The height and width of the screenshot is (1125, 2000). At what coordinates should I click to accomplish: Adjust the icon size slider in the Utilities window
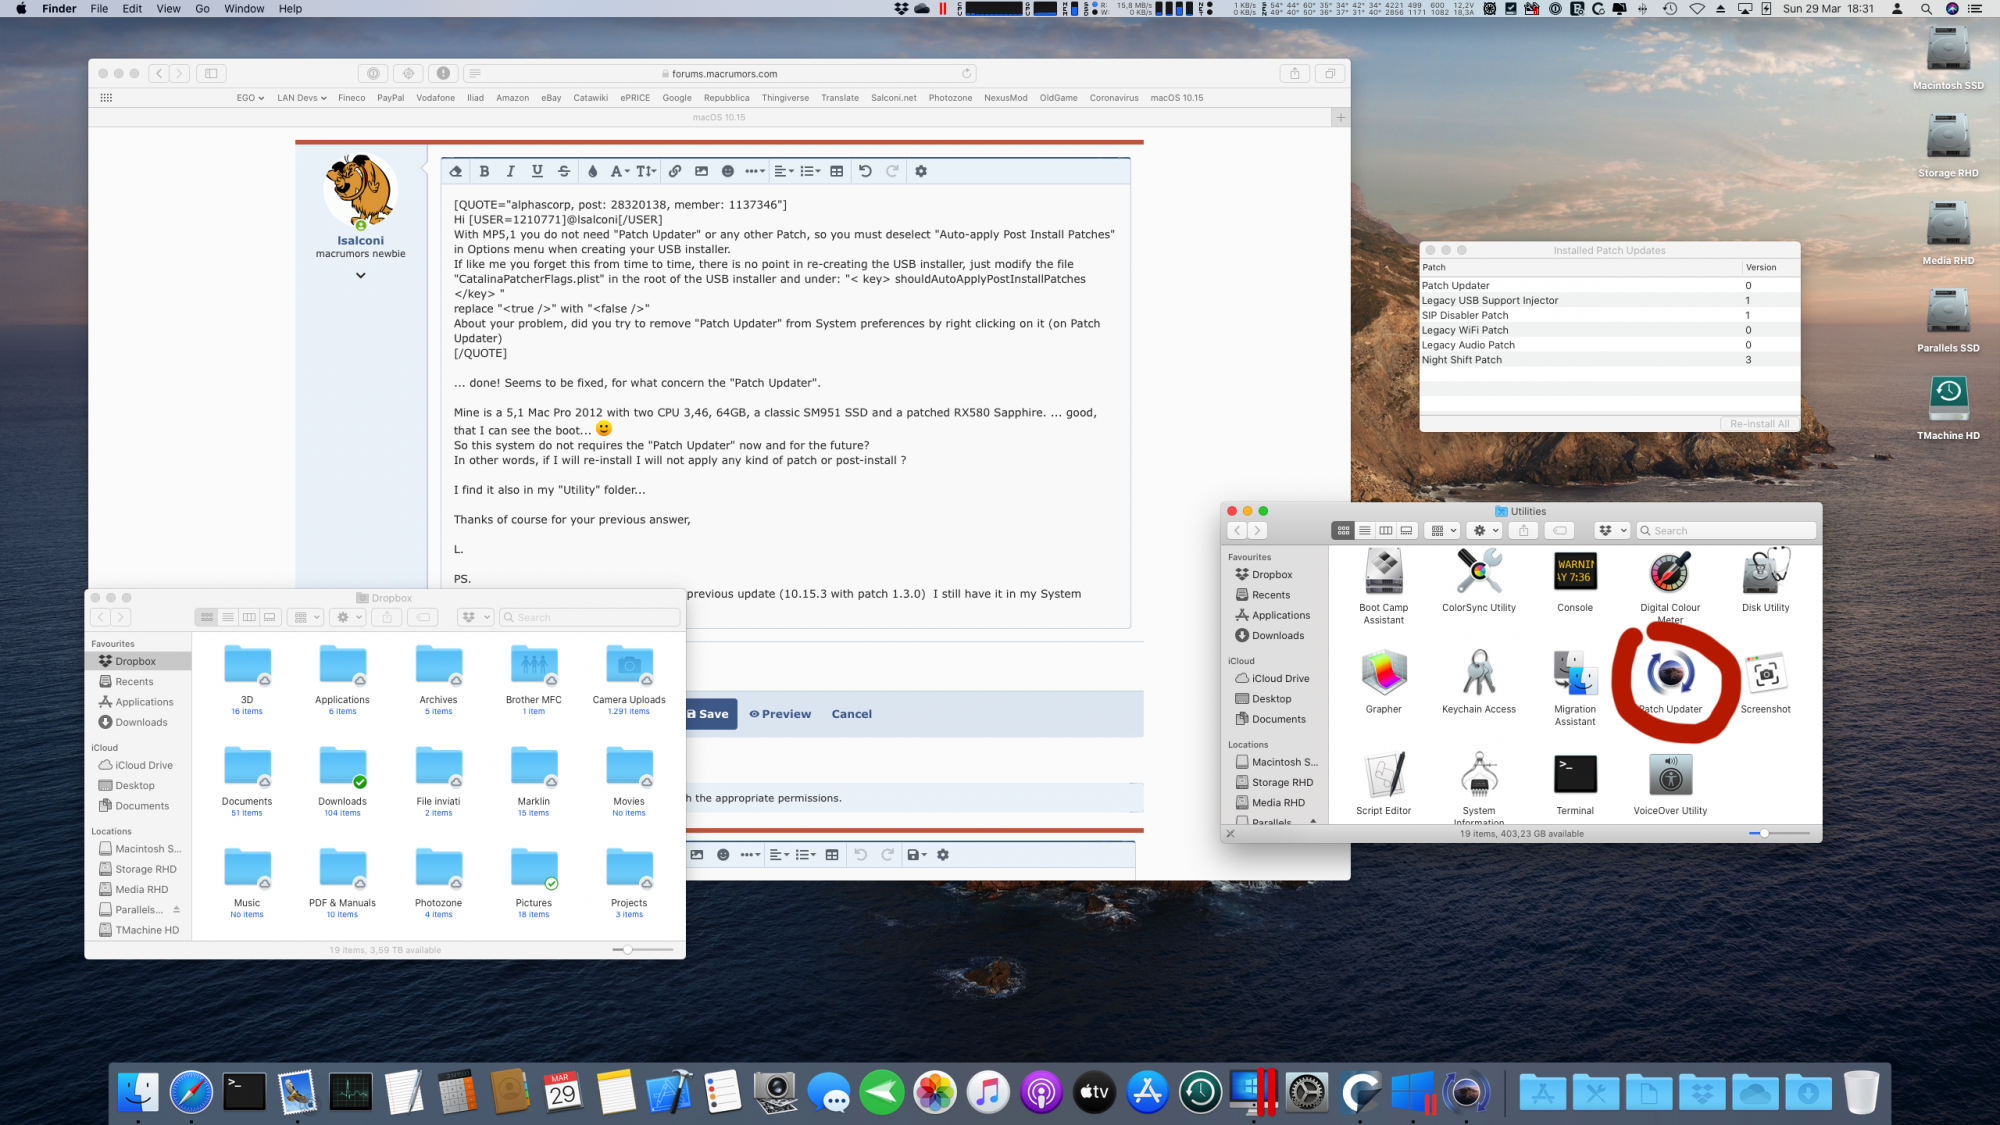pyautogui.click(x=1765, y=833)
